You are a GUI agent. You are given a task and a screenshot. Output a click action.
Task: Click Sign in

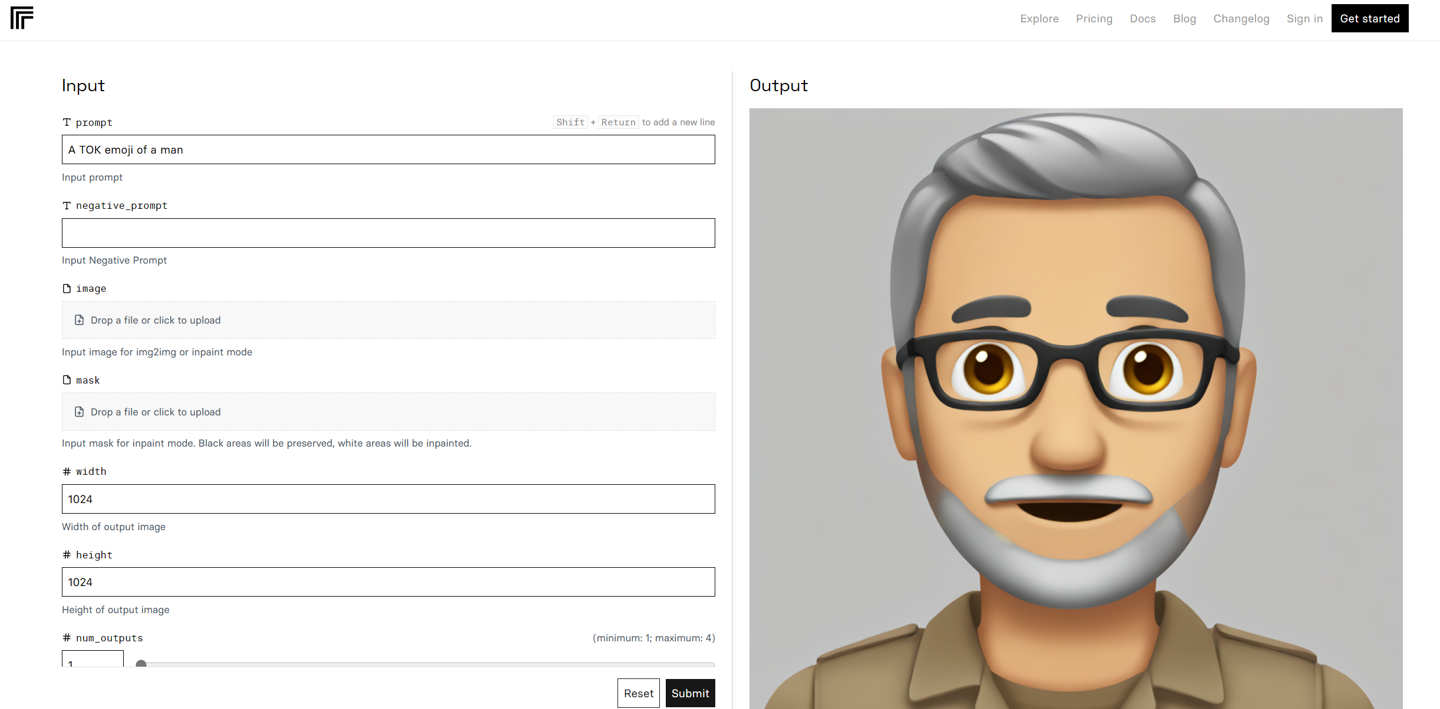[1304, 19]
